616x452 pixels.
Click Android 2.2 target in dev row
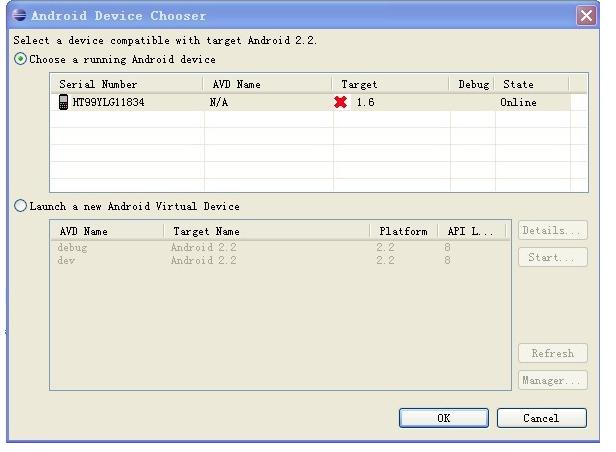tap(204, 260)
